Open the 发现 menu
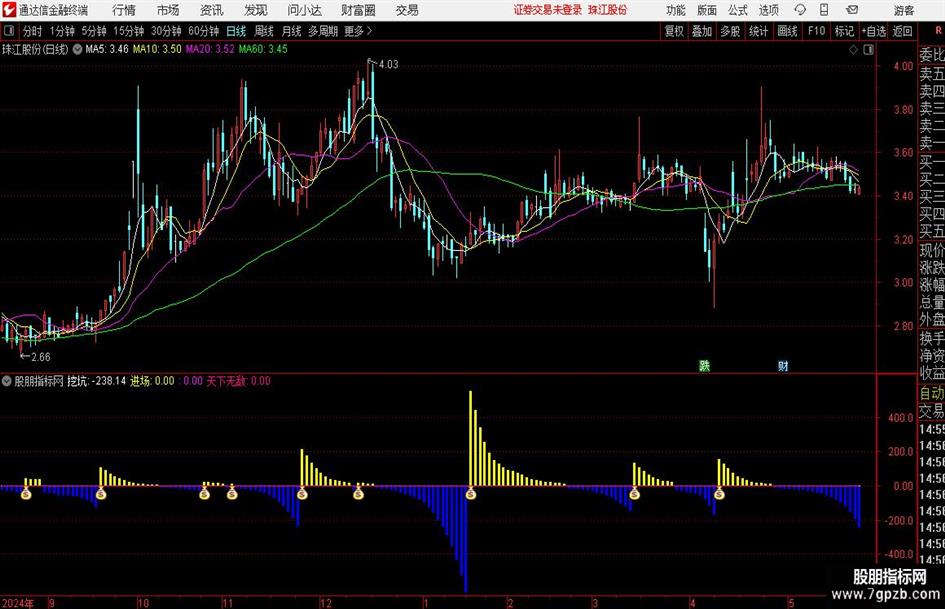Screen dimensions: 945x609 [x=256, y=10]
